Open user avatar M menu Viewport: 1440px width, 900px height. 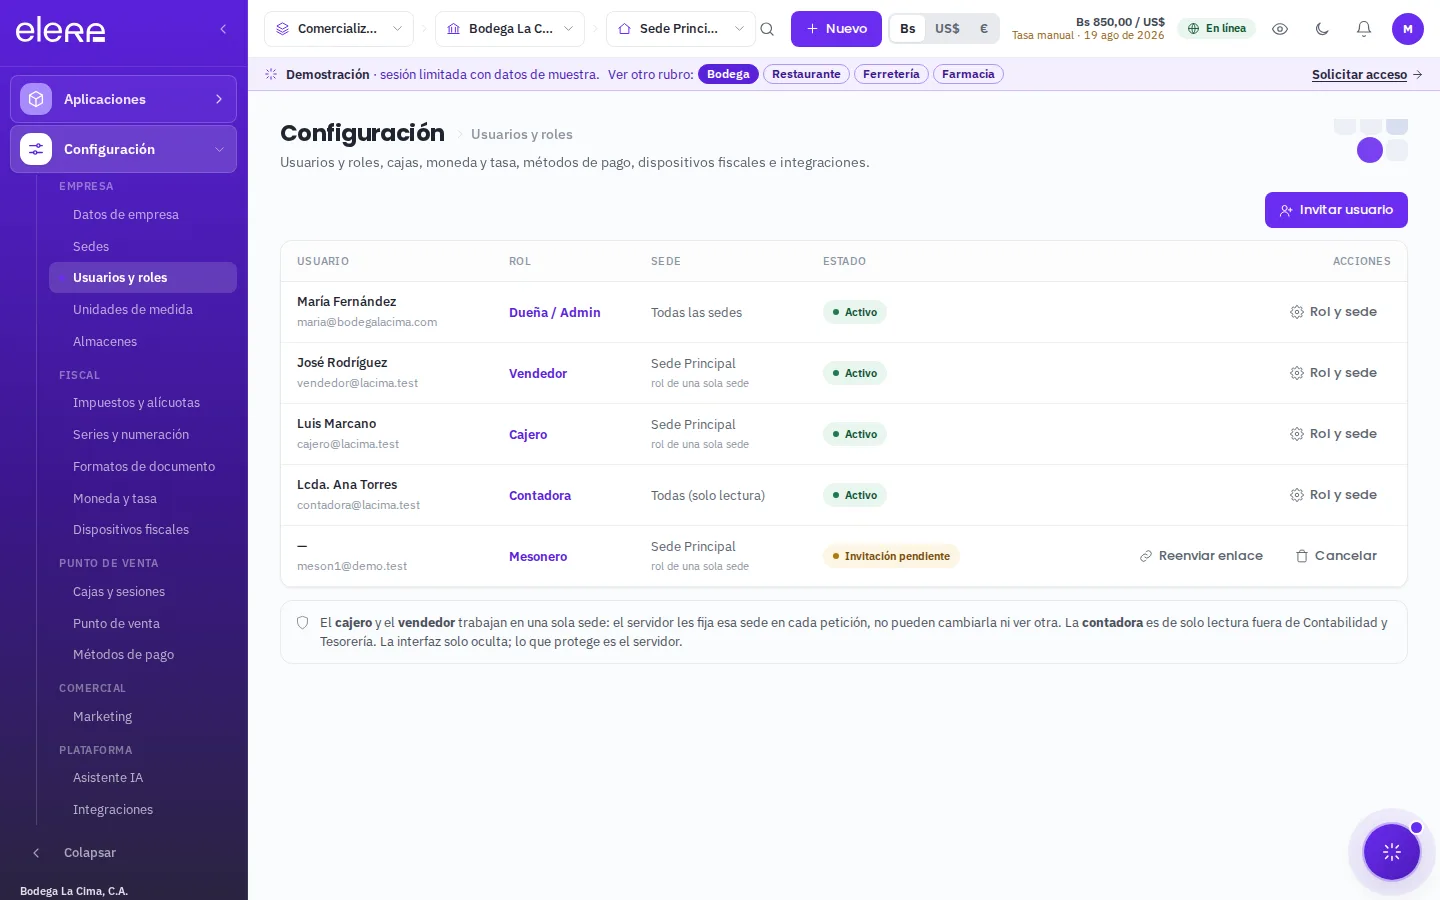pos(1408,29)
